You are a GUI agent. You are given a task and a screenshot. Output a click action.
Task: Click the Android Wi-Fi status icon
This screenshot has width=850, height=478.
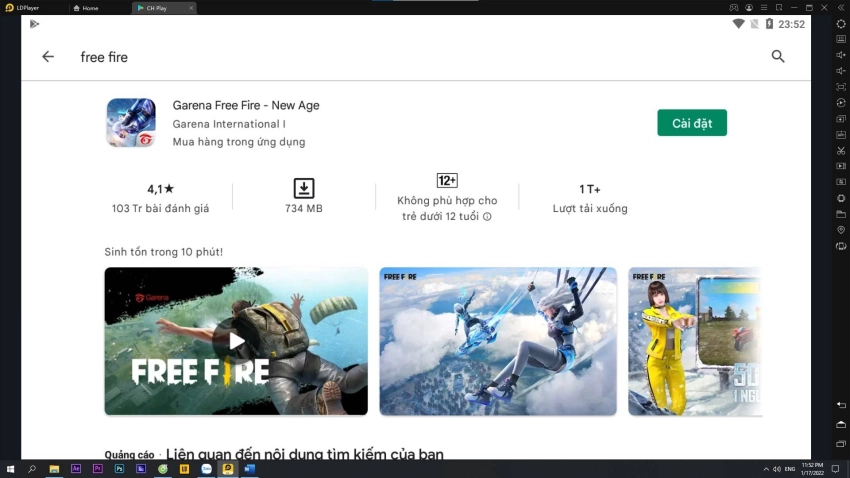click(x=738, y=24)
